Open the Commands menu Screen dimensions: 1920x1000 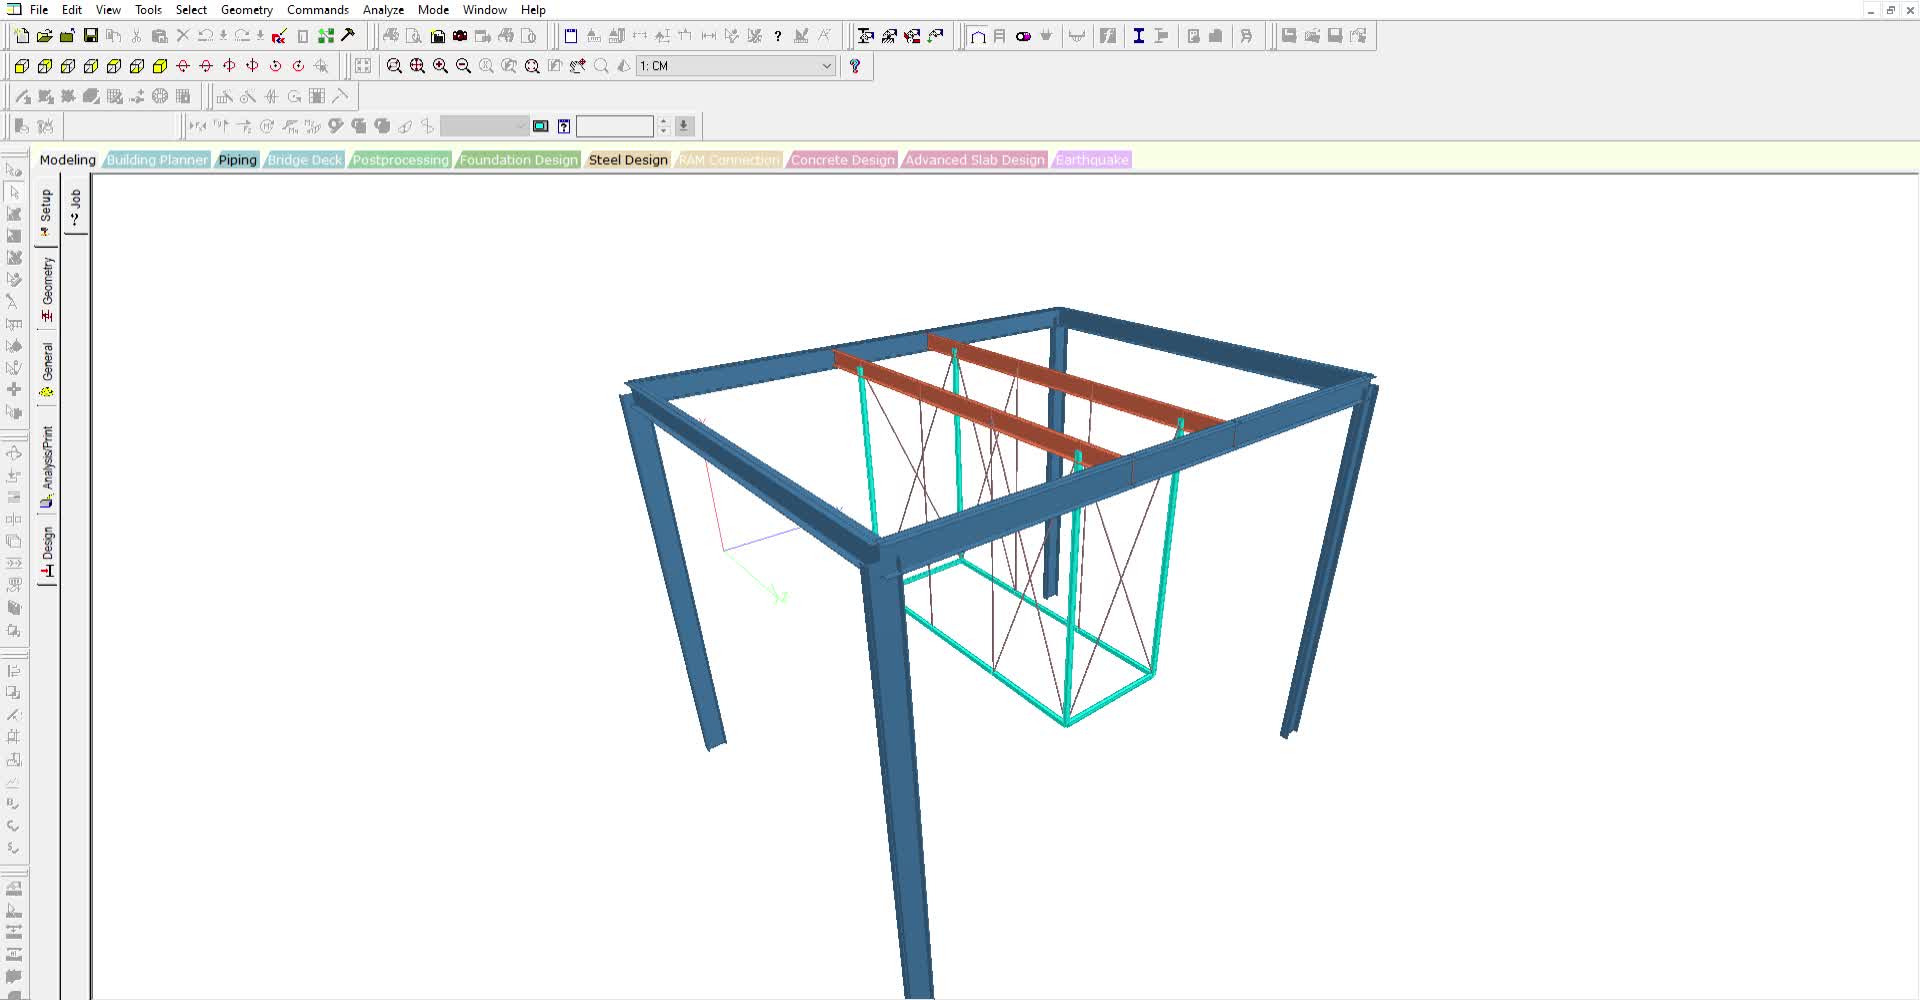[x=318, y=10]
